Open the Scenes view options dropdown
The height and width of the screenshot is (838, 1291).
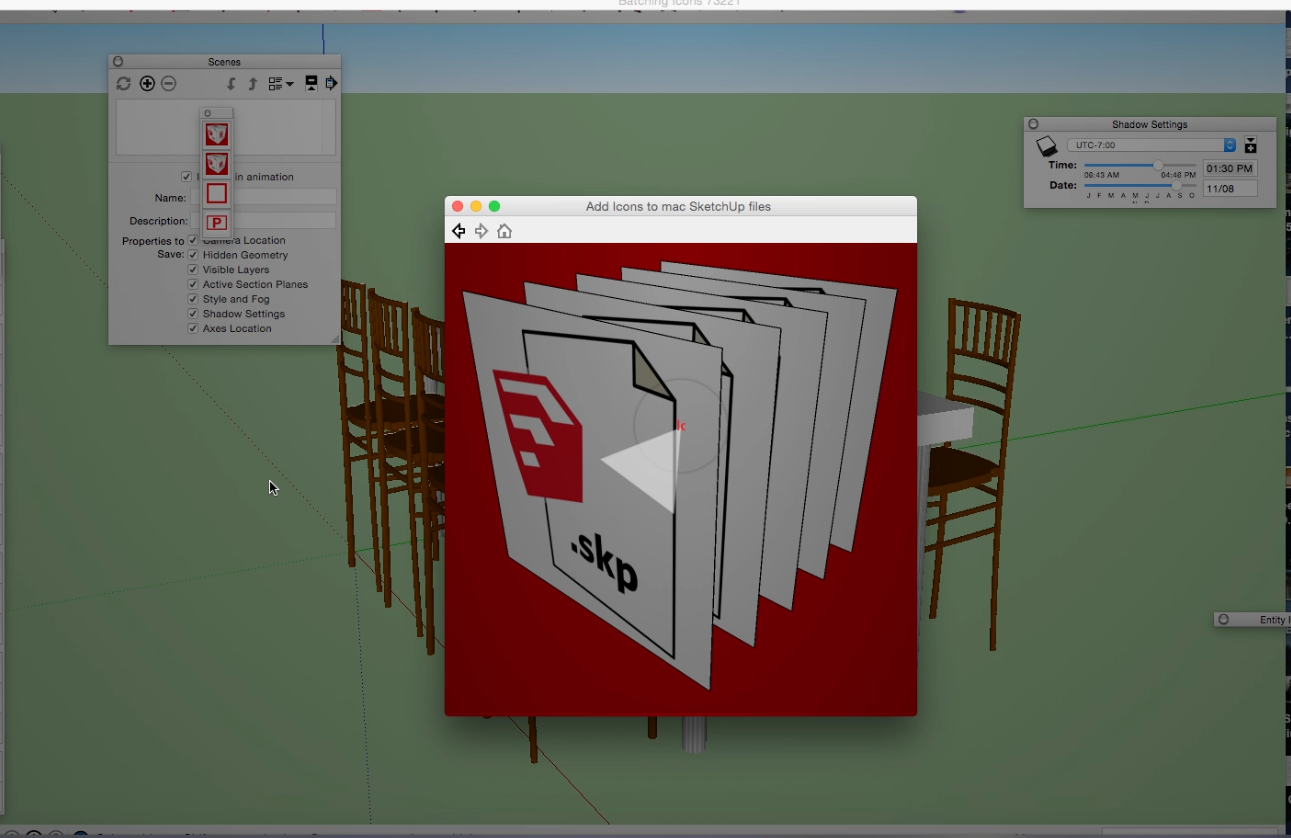pyautogui.click(x=280, y=84)
